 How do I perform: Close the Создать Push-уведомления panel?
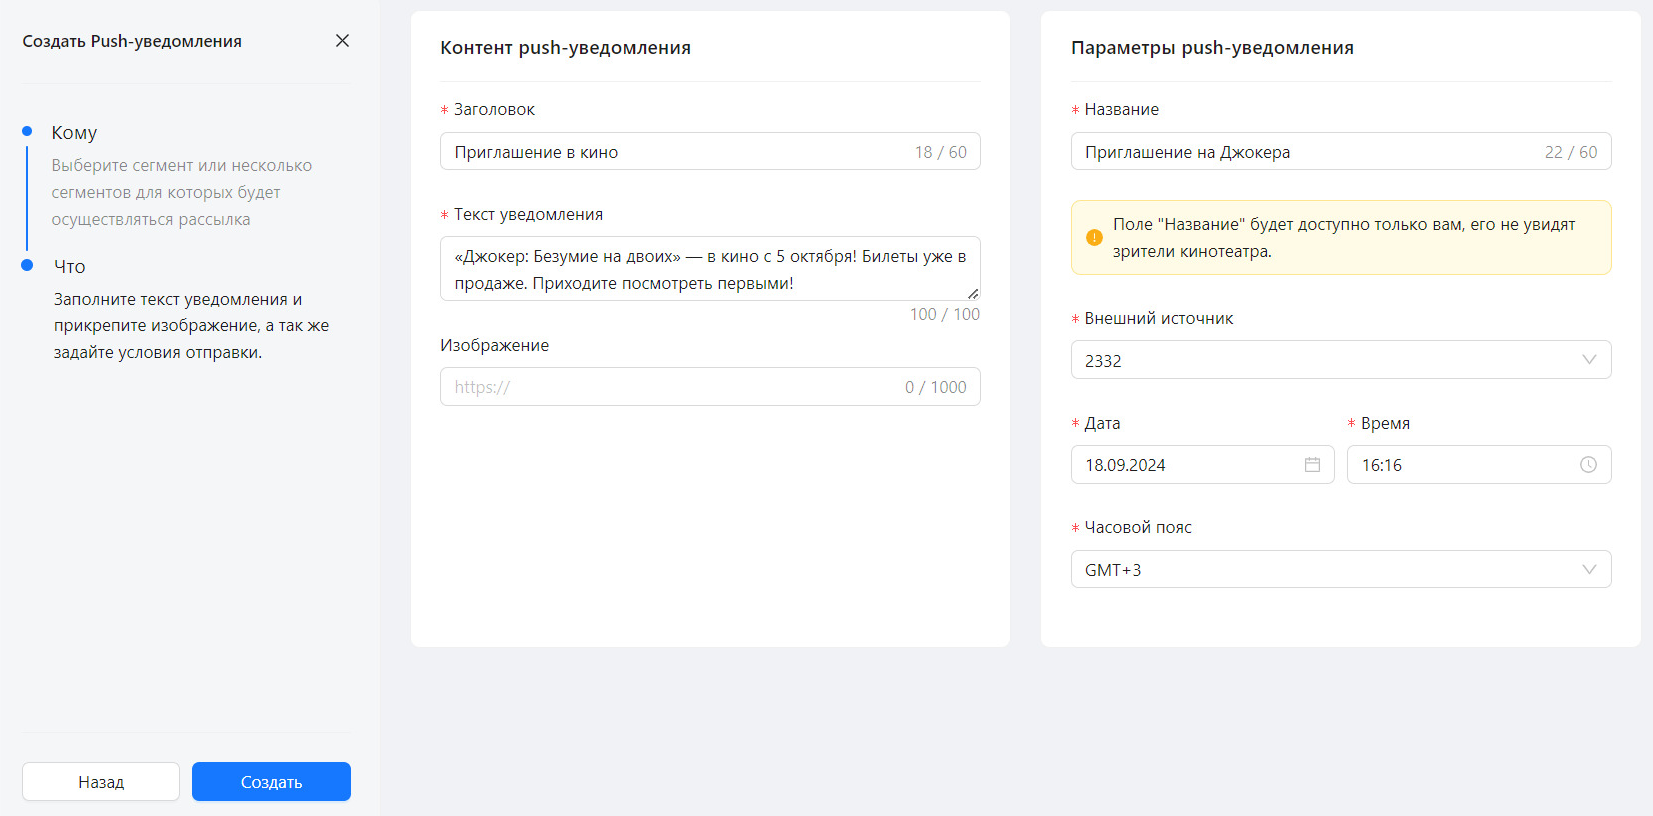(x=342, y=41)
